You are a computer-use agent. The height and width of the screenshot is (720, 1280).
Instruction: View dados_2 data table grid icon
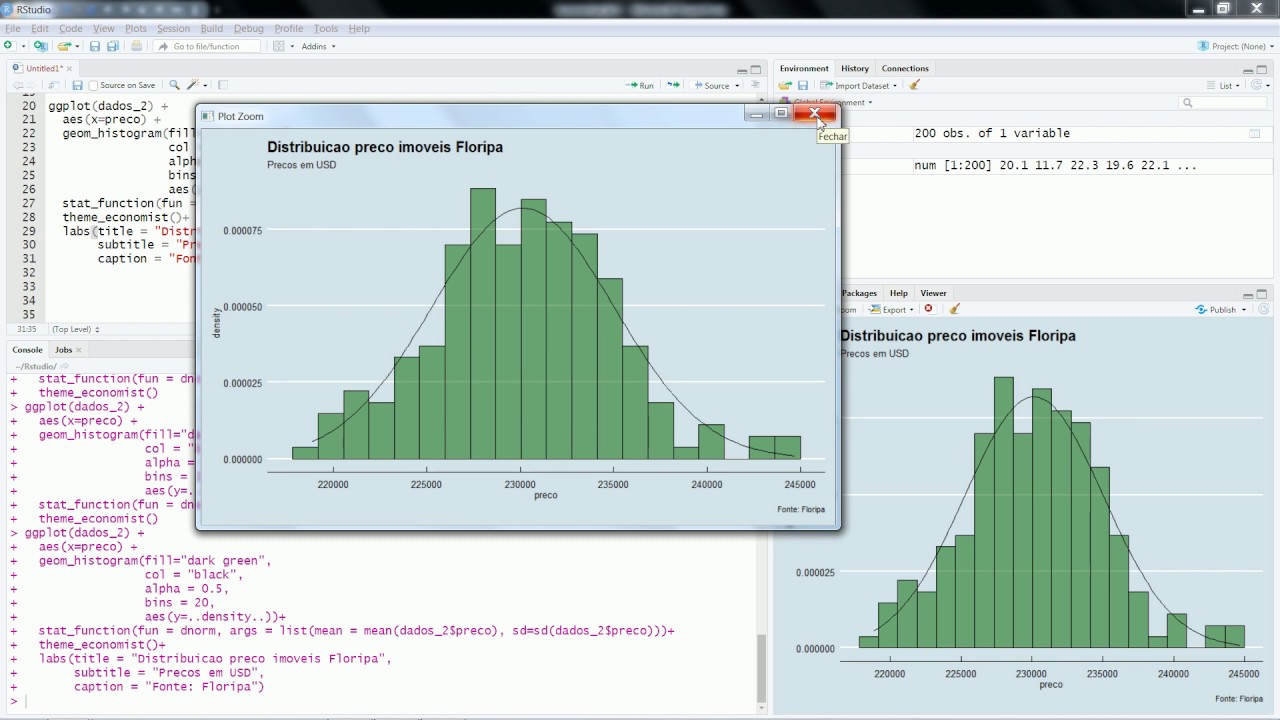click(1254, 133)
